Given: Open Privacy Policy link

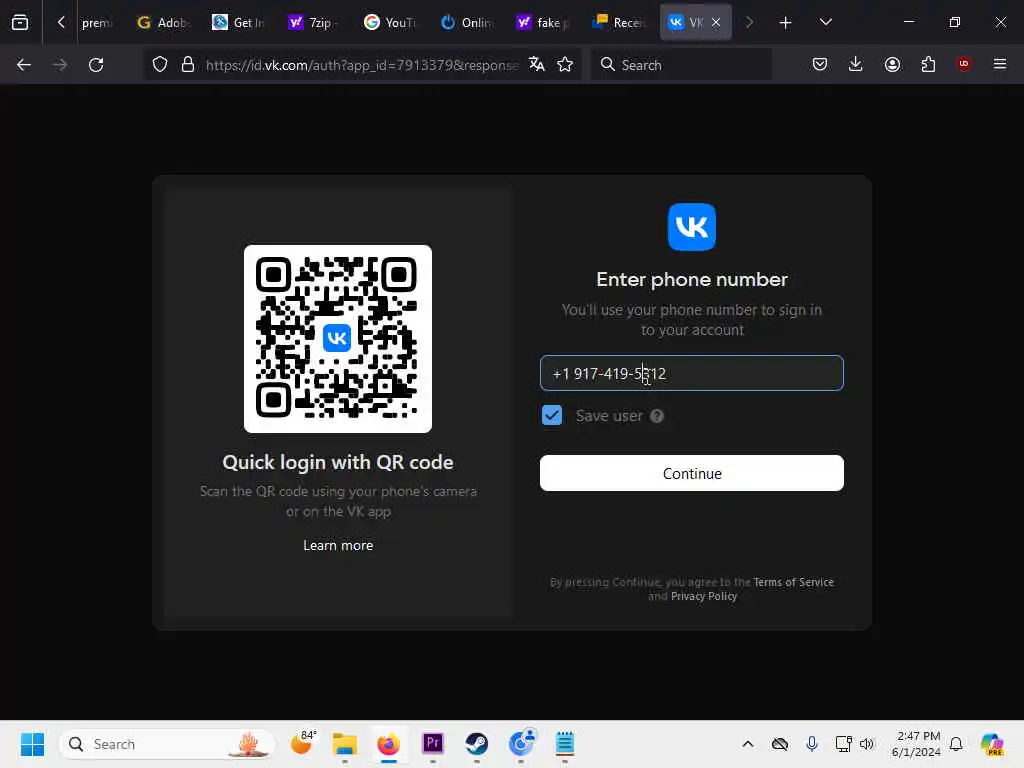Looking at the screenshot, I should (x=704, y=596).
